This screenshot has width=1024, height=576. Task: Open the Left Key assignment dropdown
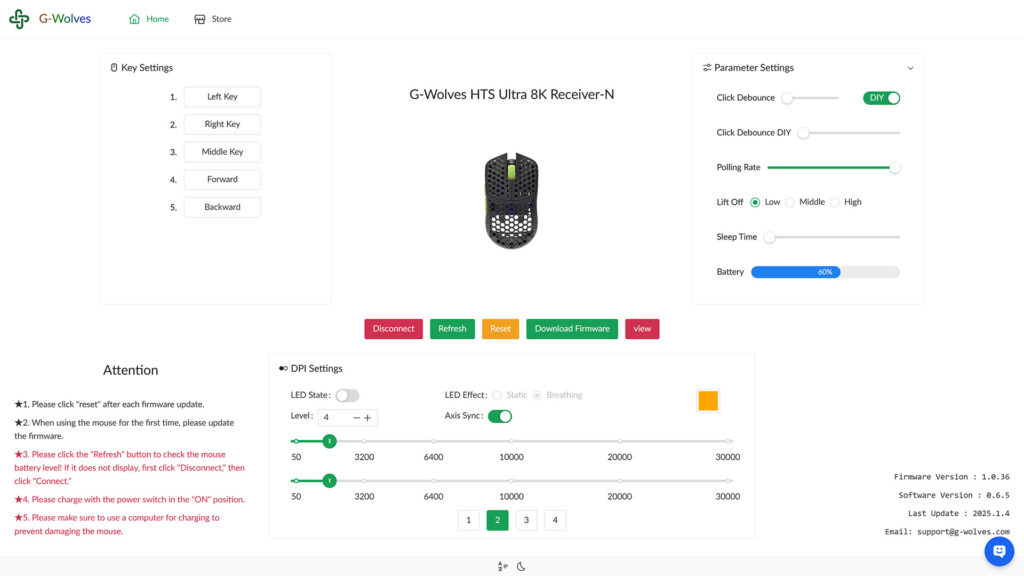point(222,97)
